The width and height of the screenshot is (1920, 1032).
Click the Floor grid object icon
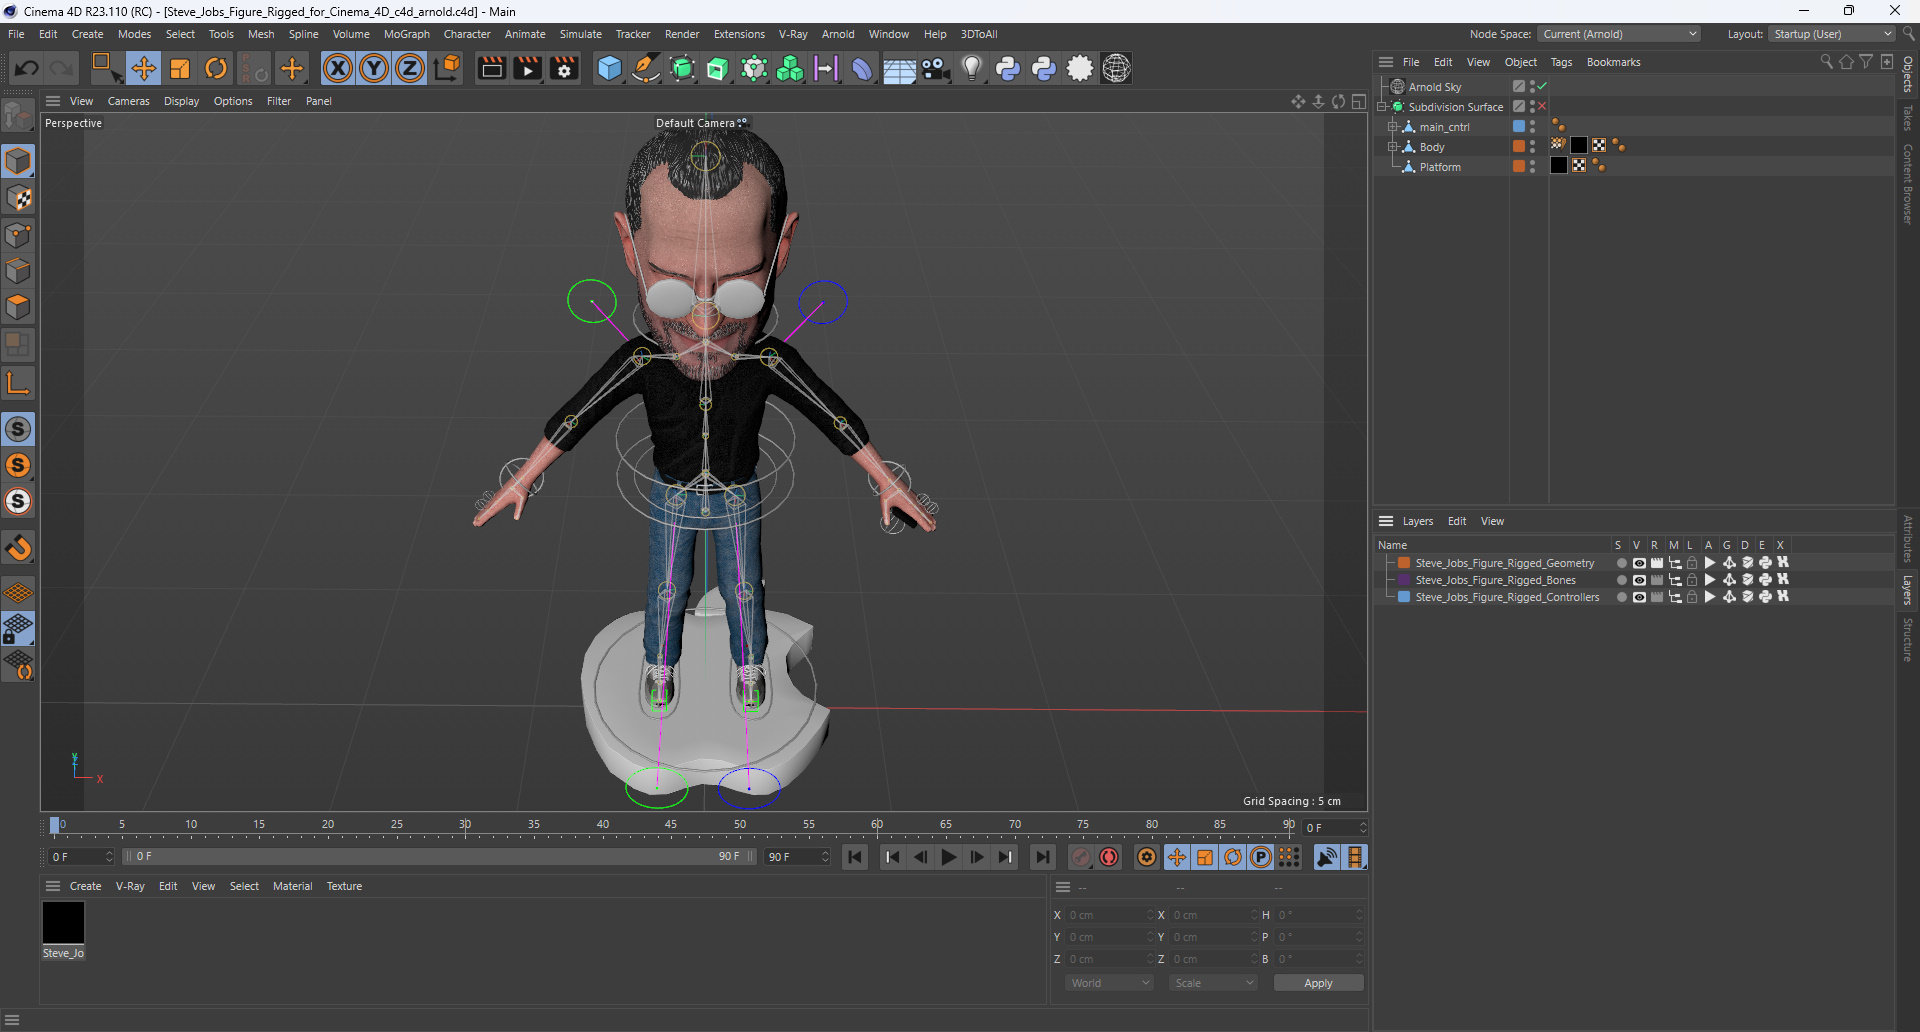[x=899, y=68]
